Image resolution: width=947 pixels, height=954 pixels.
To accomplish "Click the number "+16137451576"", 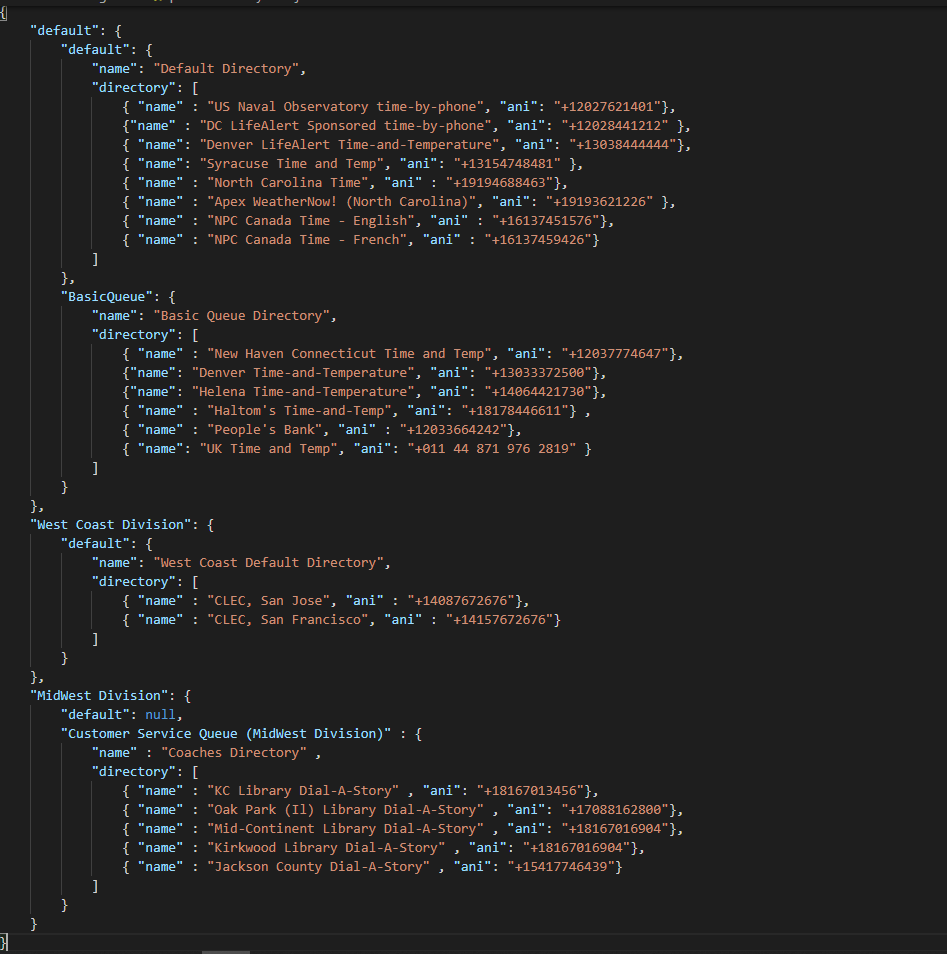I will [545, 221].
